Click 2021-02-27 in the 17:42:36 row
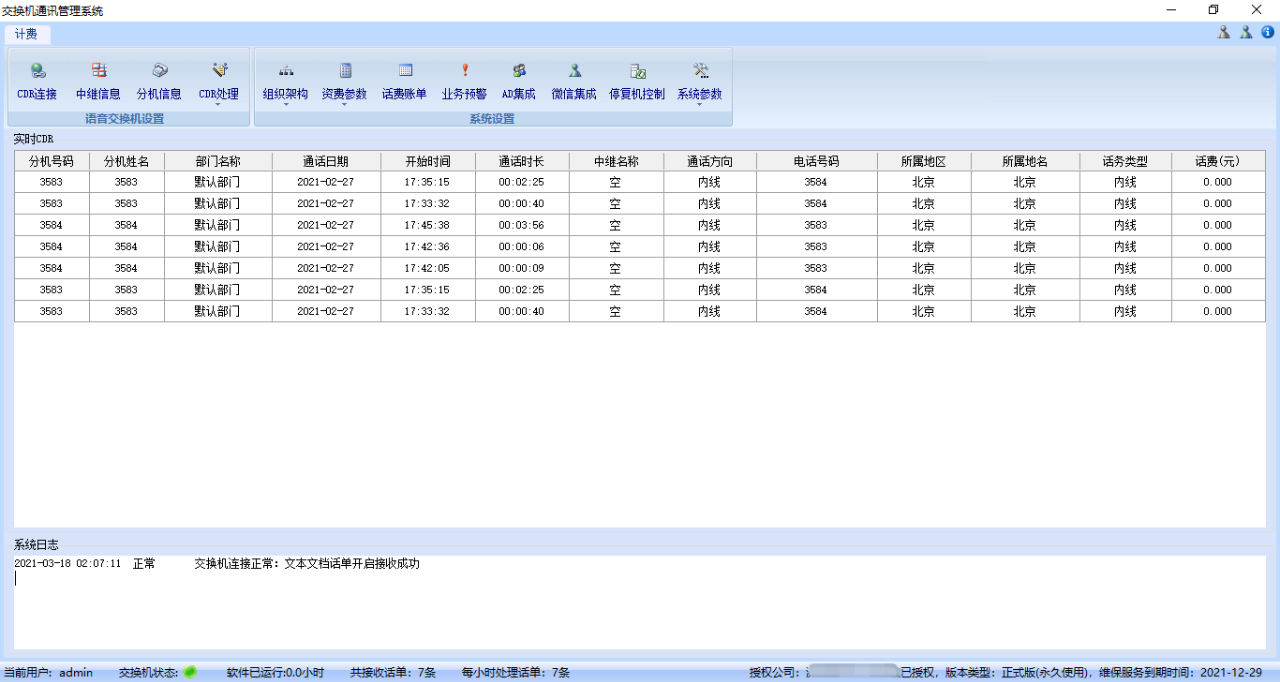Image resolution: width=1280 pixels, height=682 pixels. [x=326, y=247]
